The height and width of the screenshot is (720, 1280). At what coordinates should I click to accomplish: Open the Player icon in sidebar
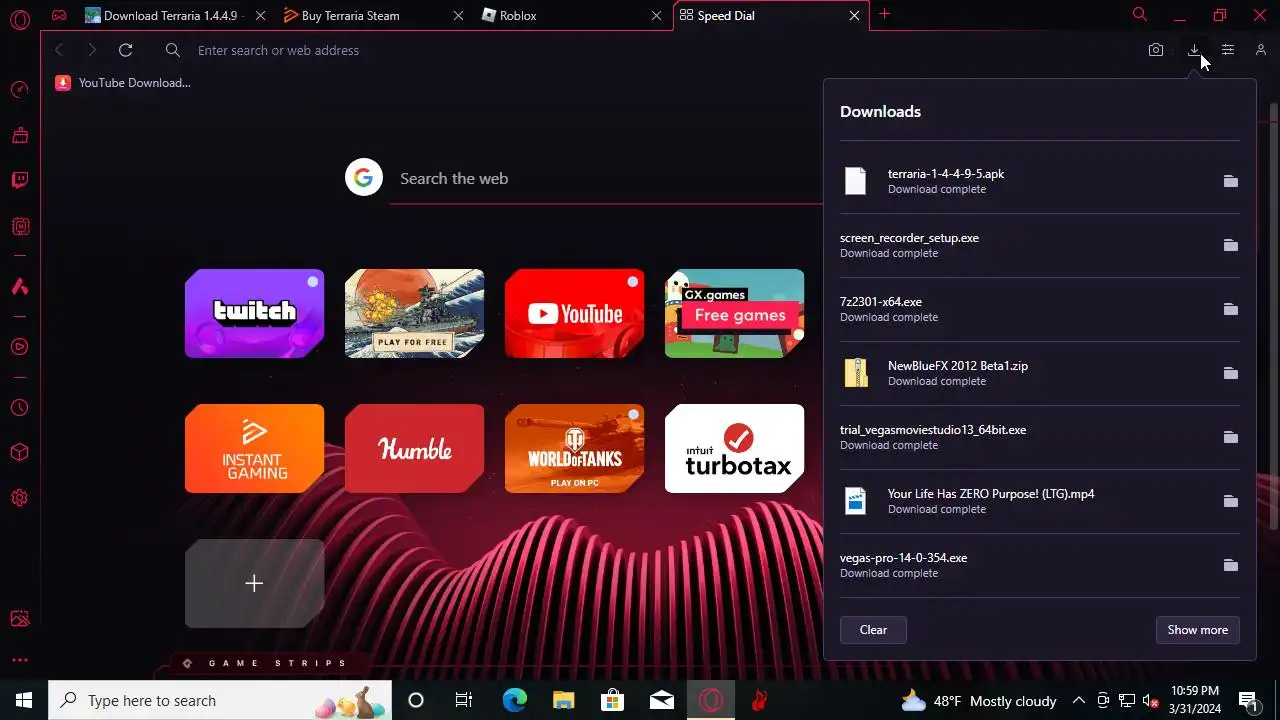[x=19, y=347]
